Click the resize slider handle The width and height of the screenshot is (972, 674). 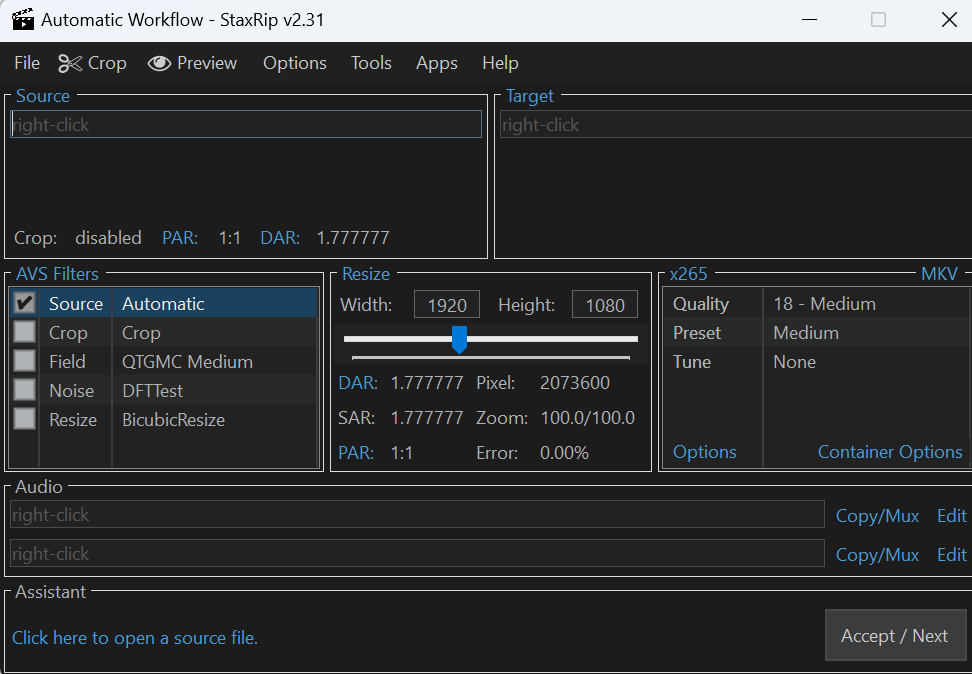[x=459, y=339]
